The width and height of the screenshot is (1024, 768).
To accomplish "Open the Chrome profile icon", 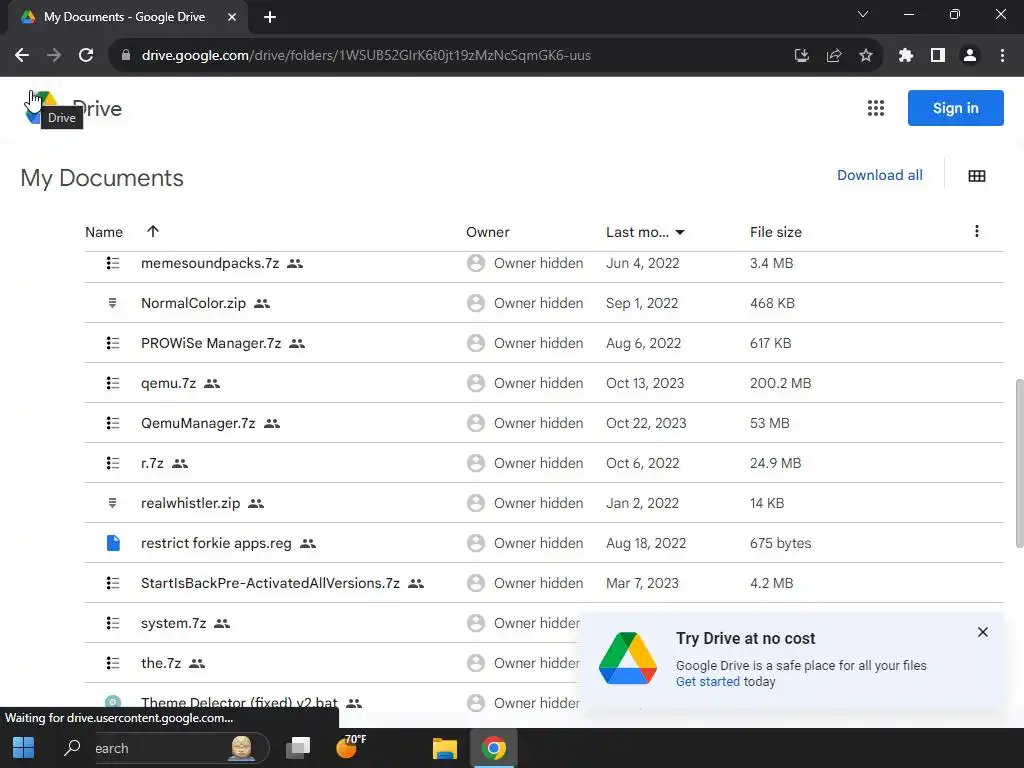I will tap(970, 56).
